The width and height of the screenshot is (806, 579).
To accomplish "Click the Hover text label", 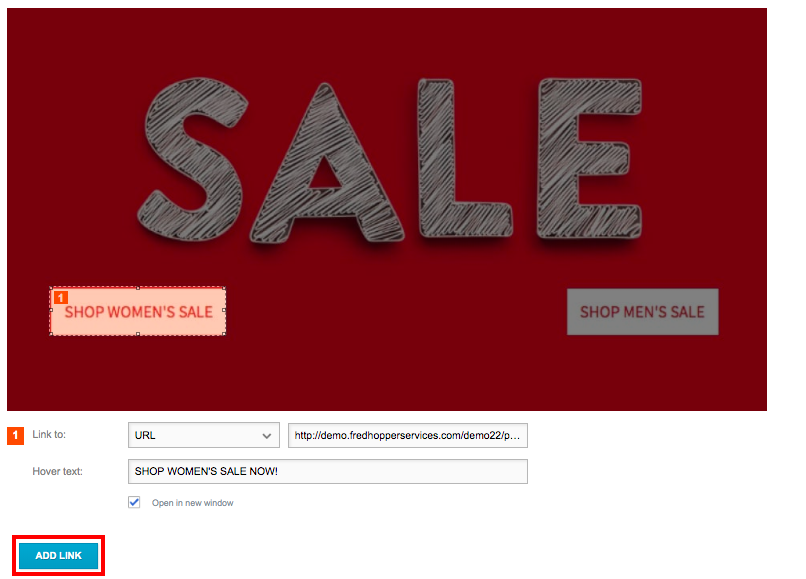I will tap(57, 471).
